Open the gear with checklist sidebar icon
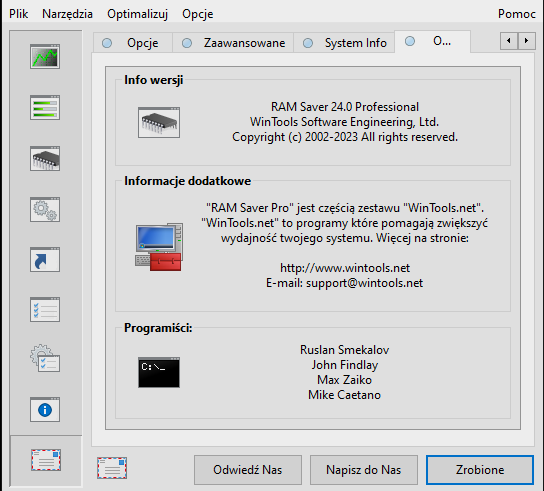 [x=45, y=358]
